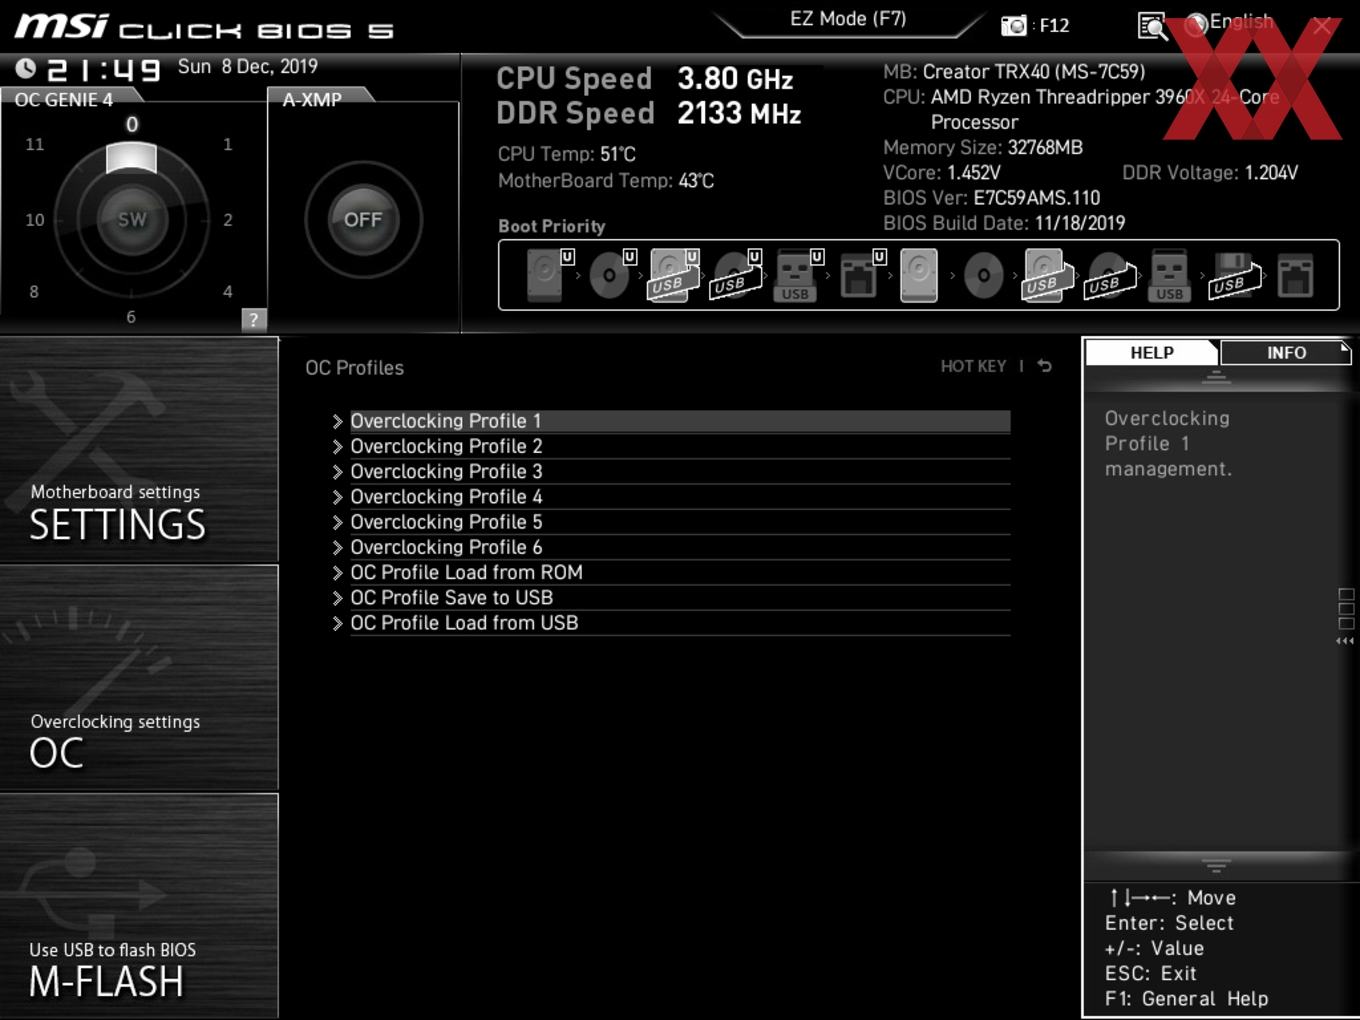Image resolution: width=1360 pixels, height=1020 pixels.
Task: Open the Overclocking settings OC section
Action: pos(139,678)
